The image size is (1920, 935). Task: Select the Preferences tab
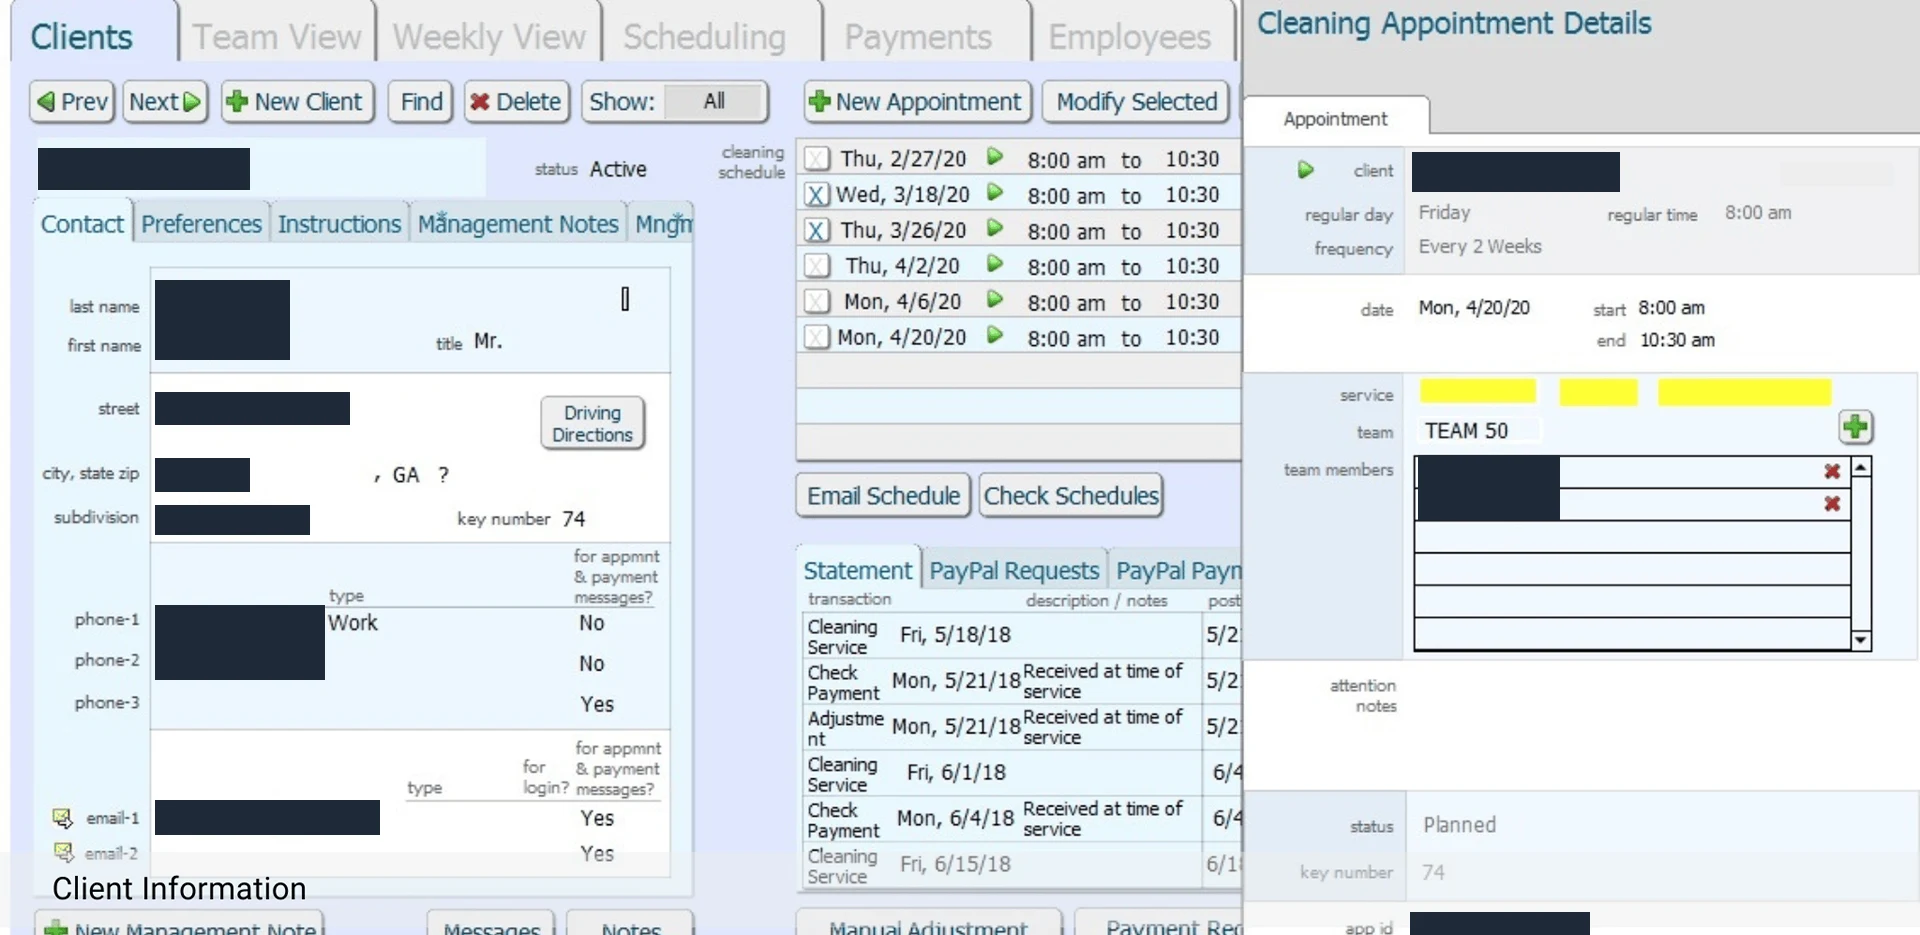tap(201, 224)
